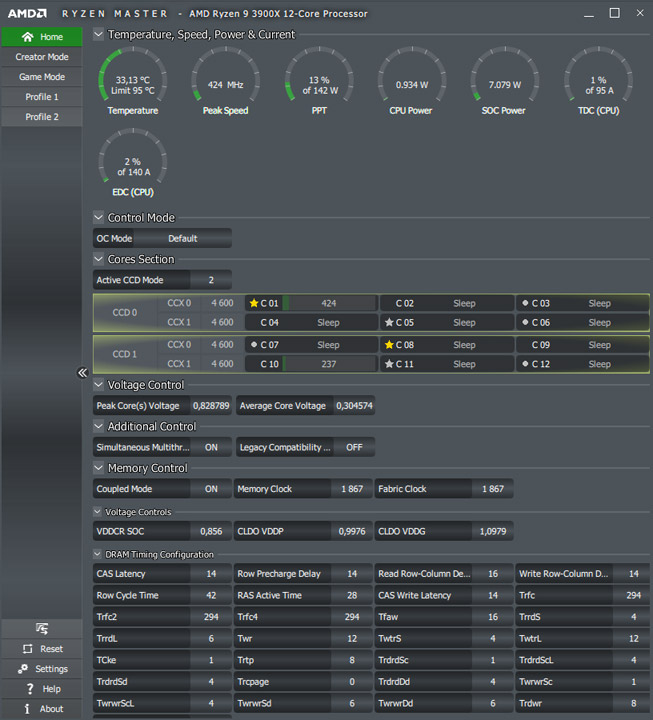
Task: Click the dot marker on core C 07
Action: pyautogui.click(x=253, y=344)
